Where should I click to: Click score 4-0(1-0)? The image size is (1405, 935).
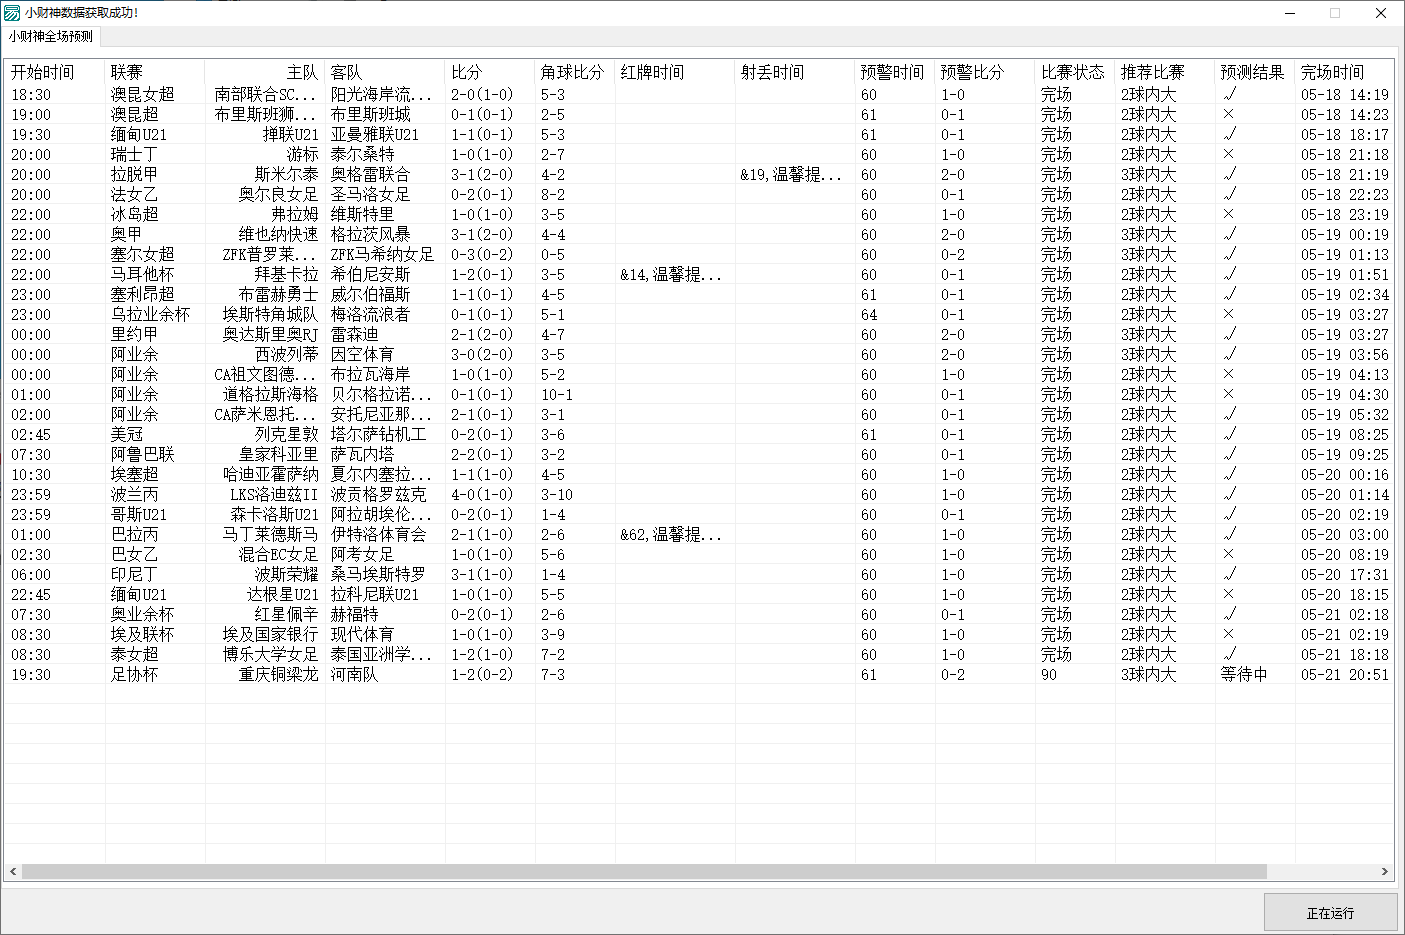pos(481,494)
